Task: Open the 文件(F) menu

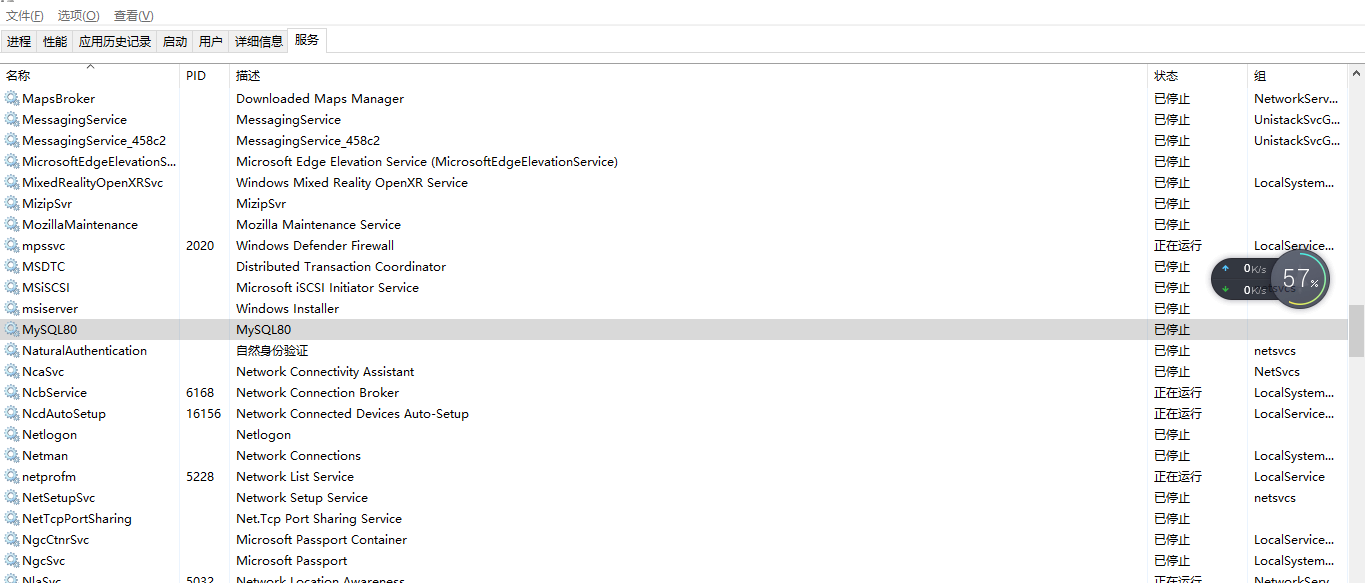Action: coord(25,15)
